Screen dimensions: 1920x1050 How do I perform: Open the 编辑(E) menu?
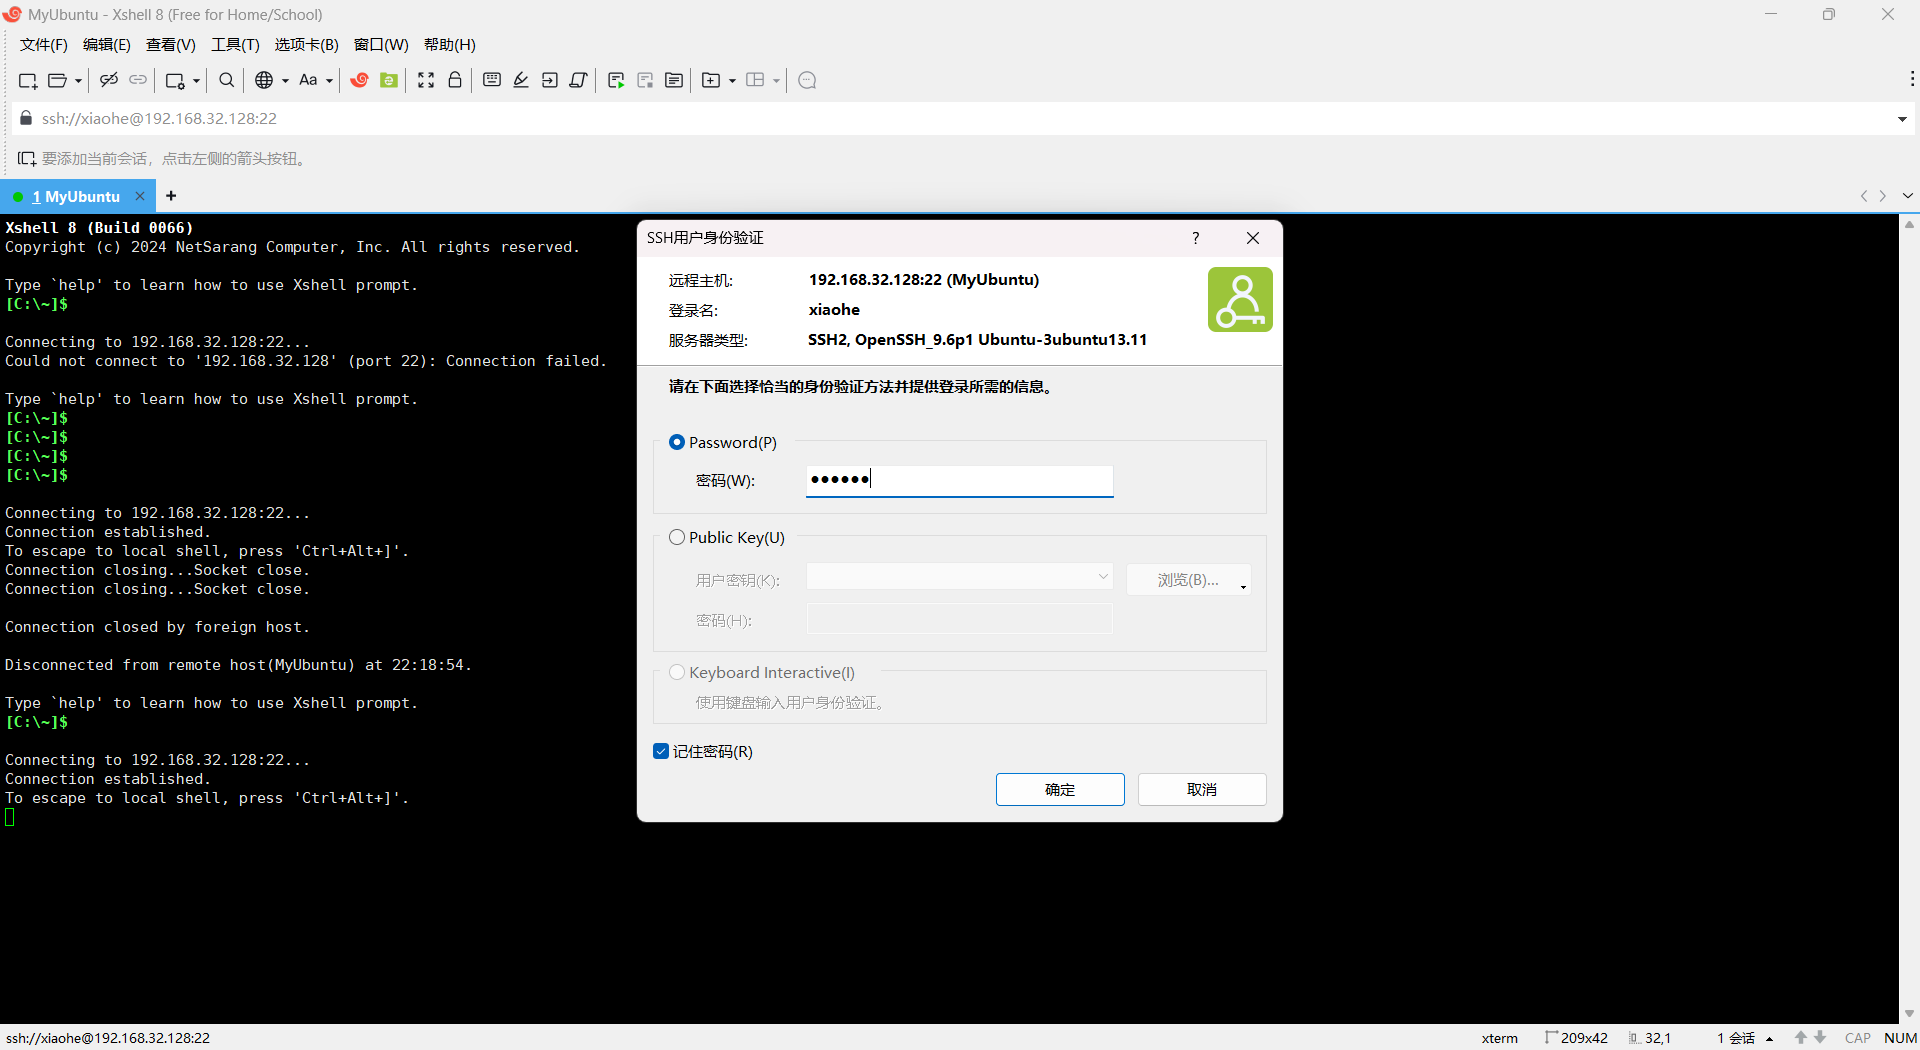pos(107,45)
